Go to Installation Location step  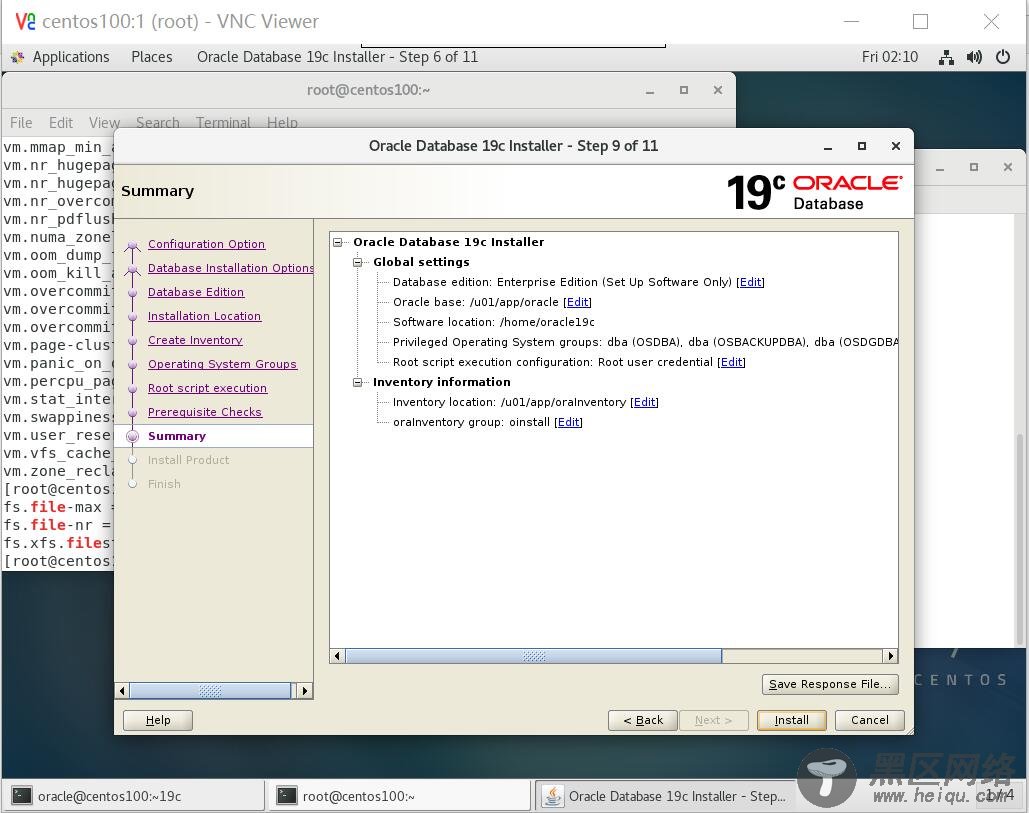point(204,316)
